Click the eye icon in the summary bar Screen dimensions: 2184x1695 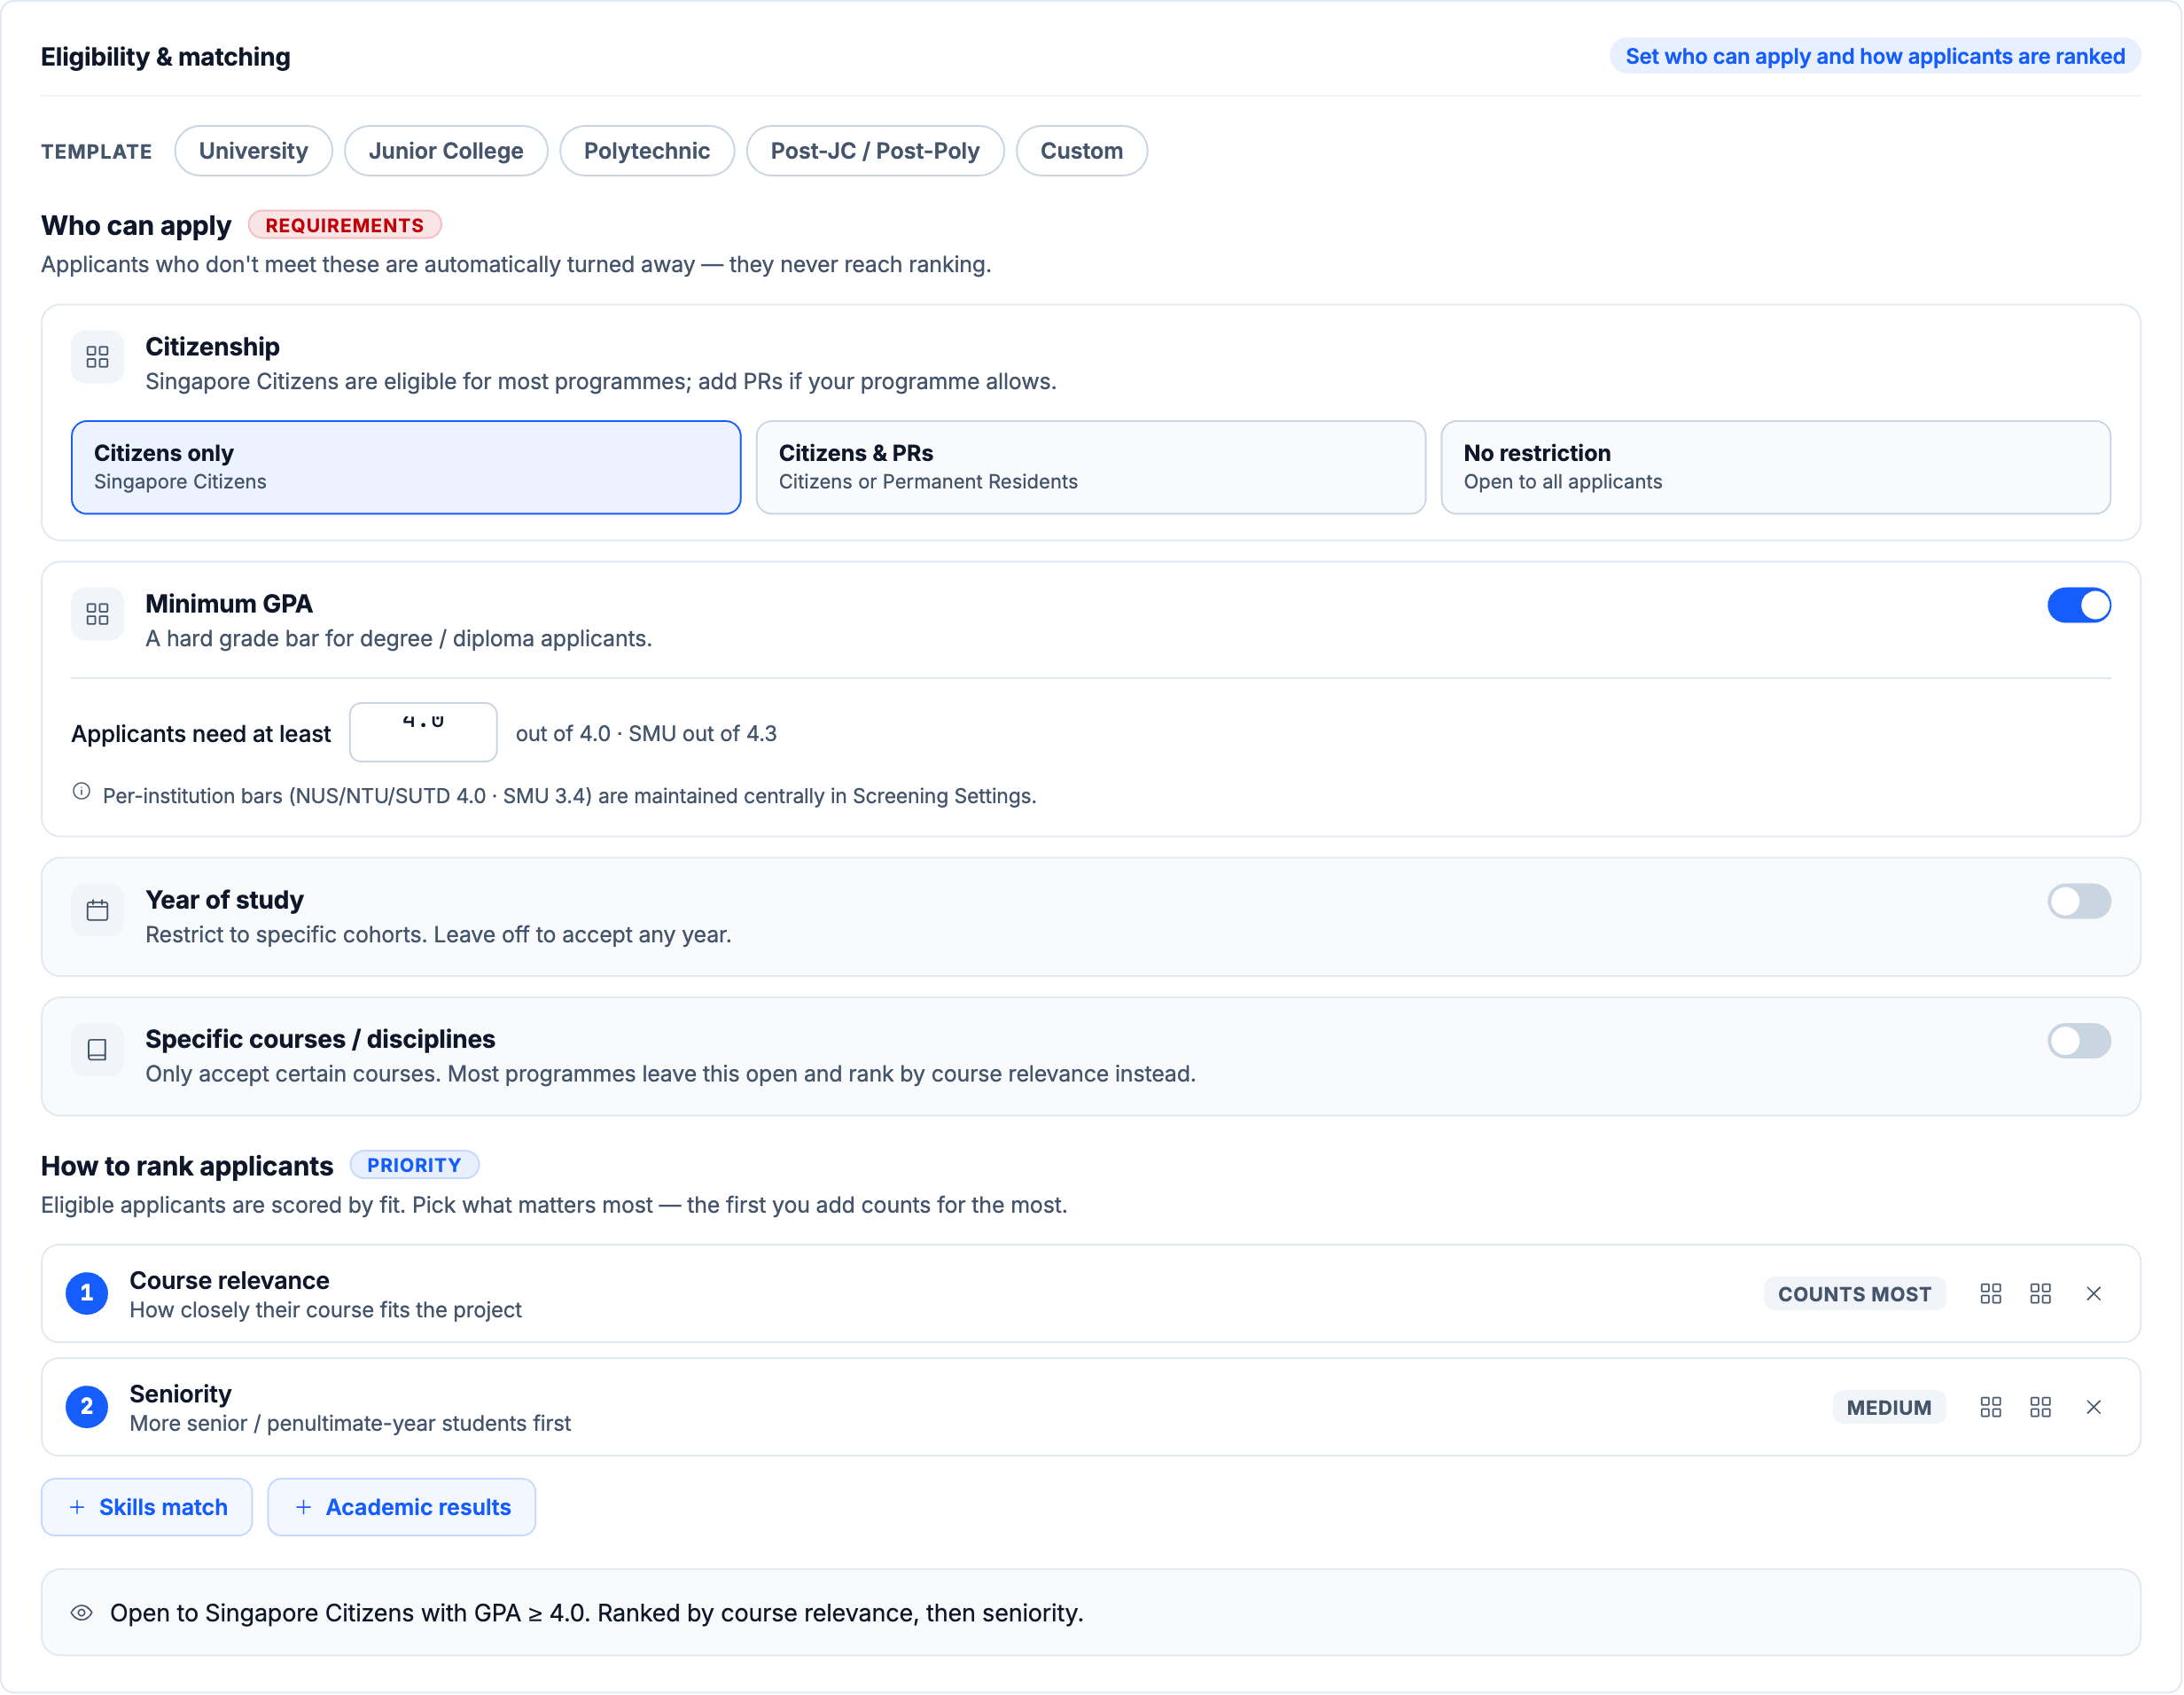pyautogui.click(x=82, y=1614)
